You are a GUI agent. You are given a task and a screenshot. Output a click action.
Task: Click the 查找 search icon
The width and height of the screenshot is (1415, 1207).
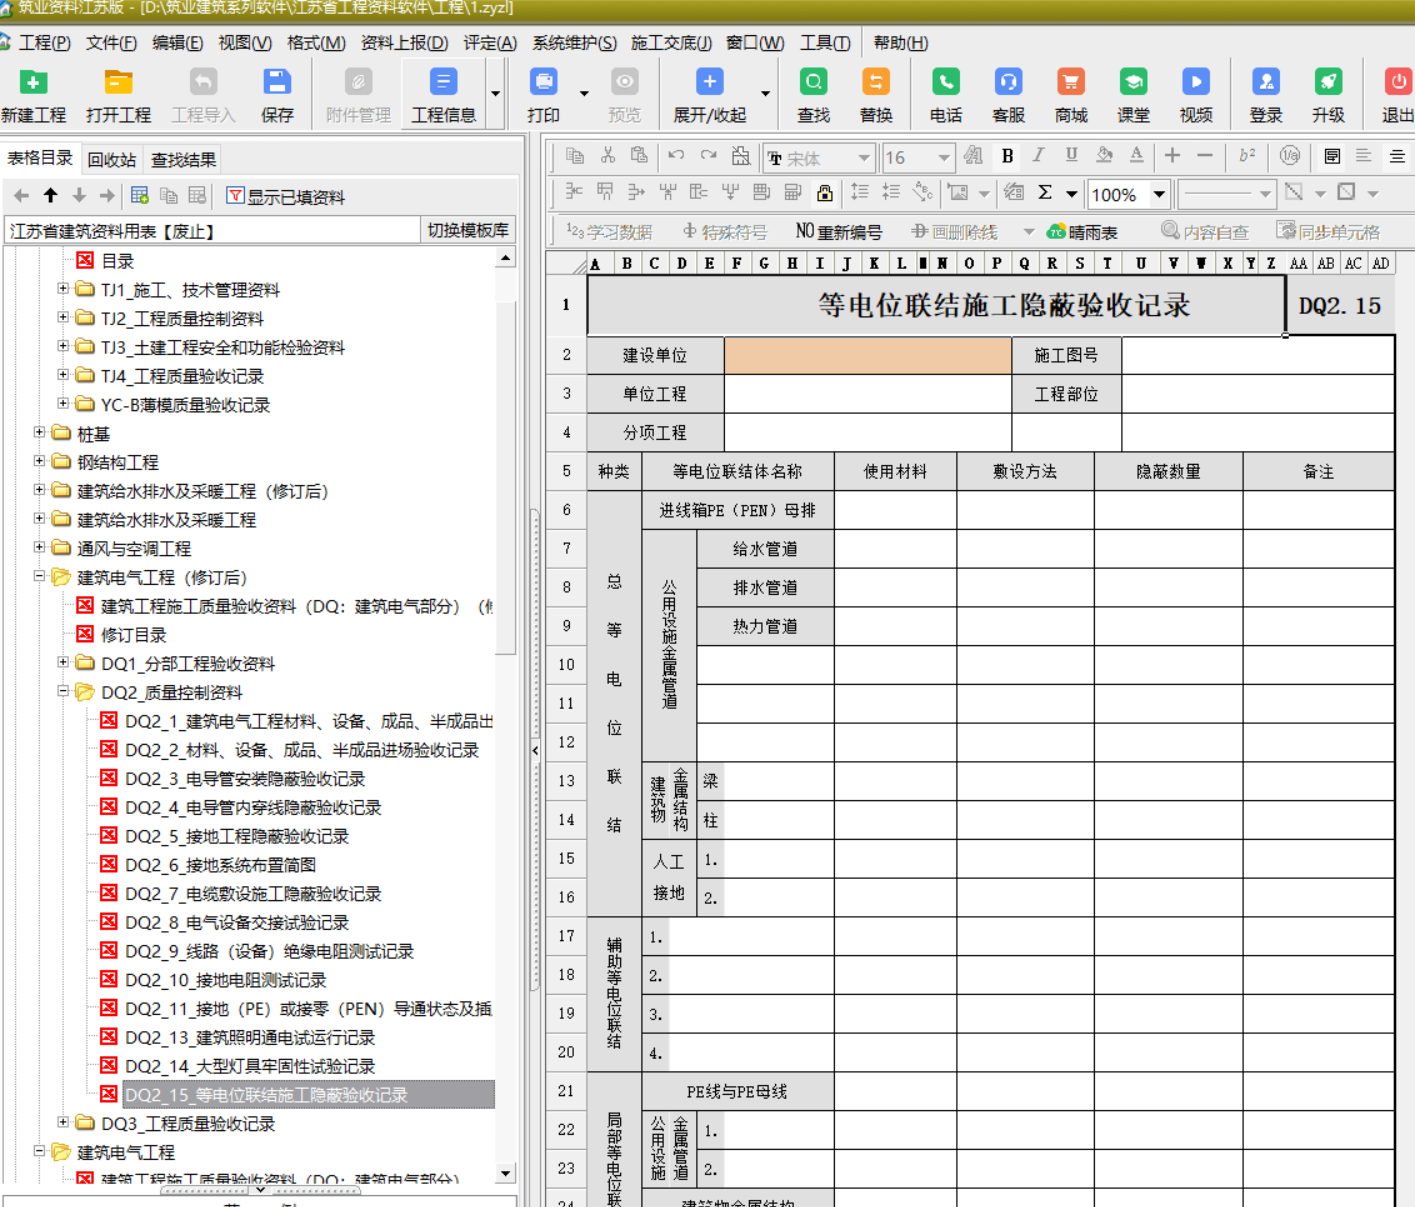814,96
